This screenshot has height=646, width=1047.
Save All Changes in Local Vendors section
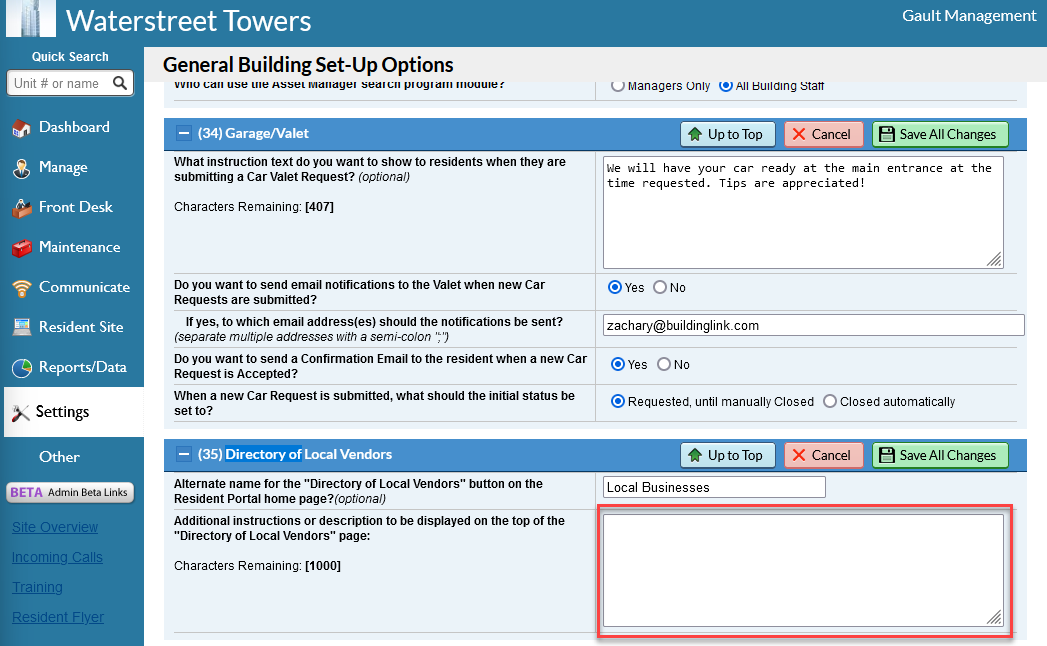tap(940, 455)
